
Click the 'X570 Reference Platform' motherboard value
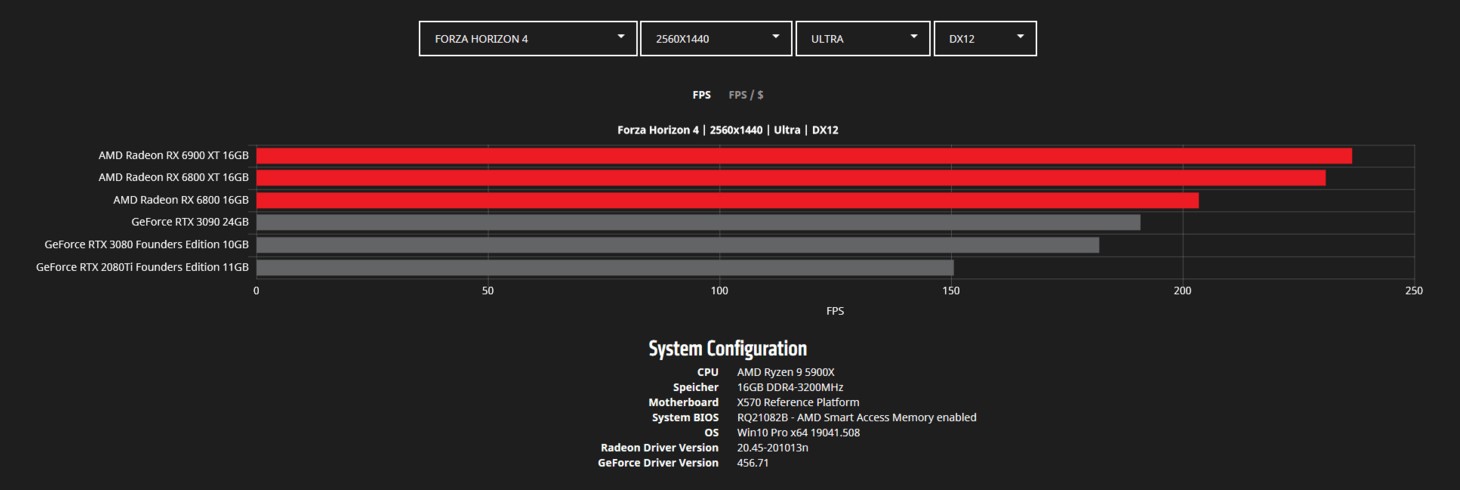coord(798,402)
